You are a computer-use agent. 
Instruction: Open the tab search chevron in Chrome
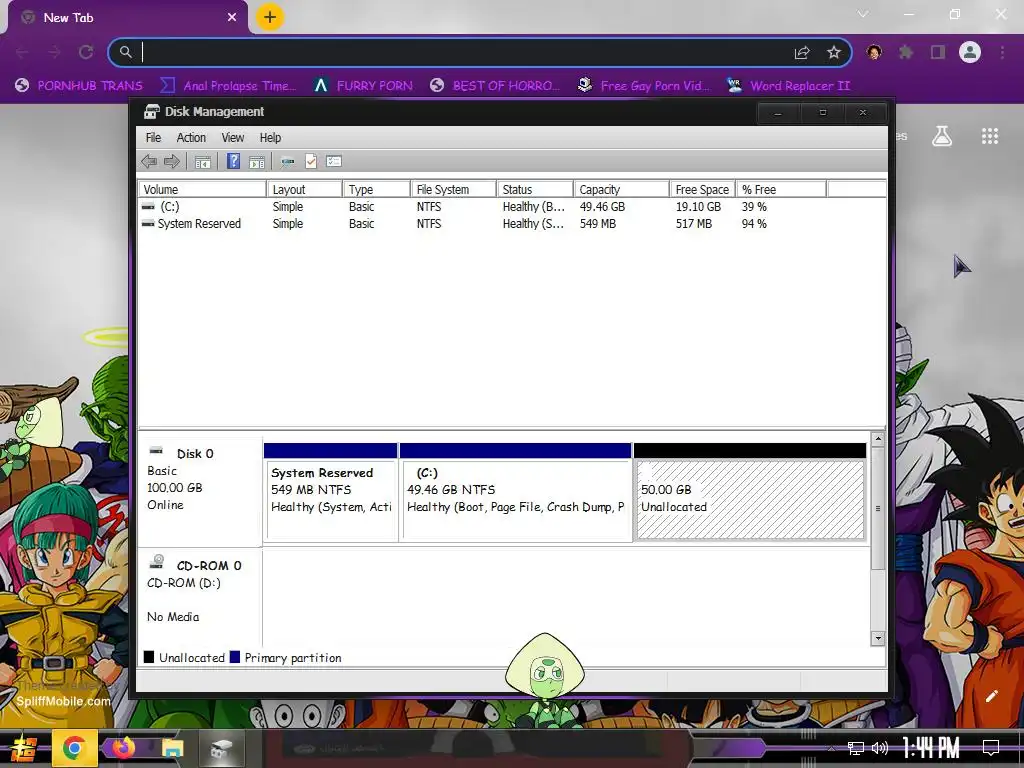(863, 14)
